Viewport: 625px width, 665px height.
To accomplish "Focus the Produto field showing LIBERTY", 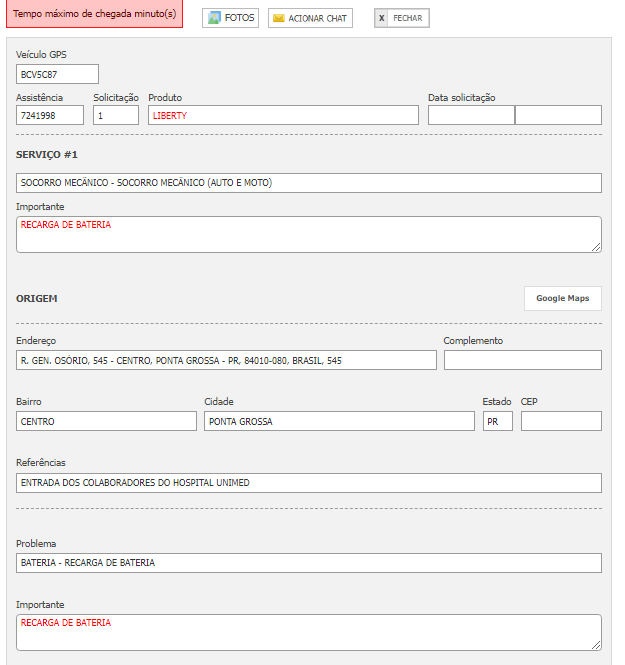I will [x=283, y=115].
